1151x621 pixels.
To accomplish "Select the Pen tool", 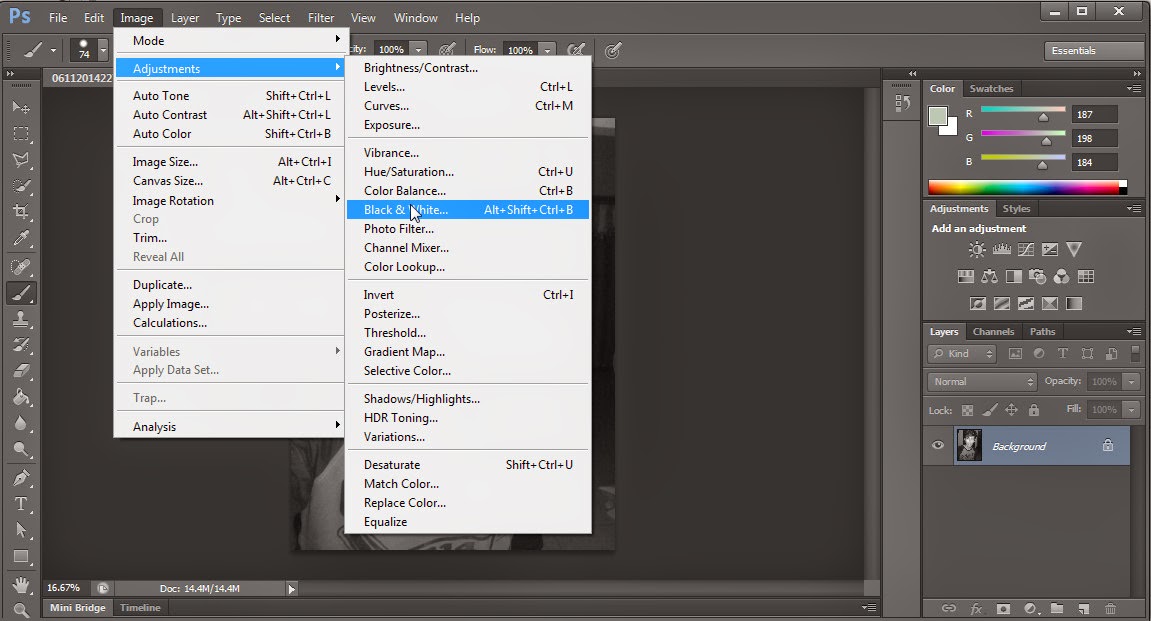I will (x=21, y=478).
